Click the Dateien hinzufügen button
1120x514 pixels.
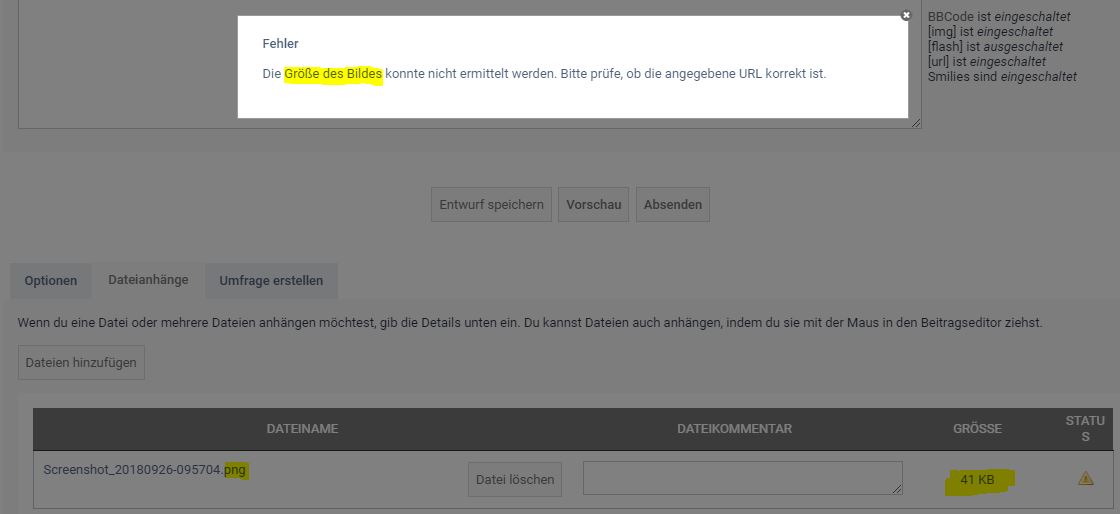click(81, 363)
